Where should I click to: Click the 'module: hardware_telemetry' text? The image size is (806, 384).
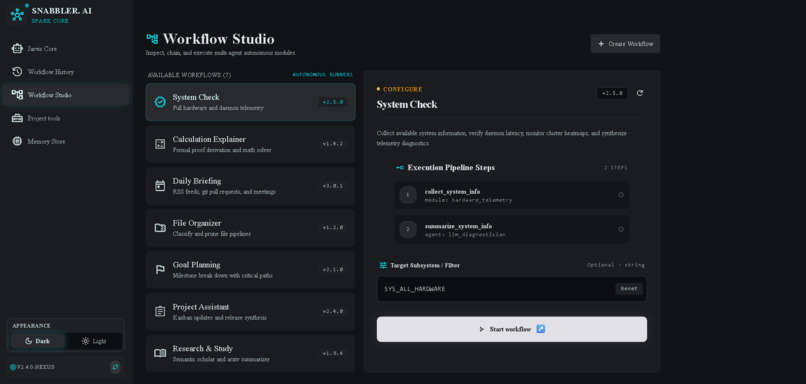[468, 200]
